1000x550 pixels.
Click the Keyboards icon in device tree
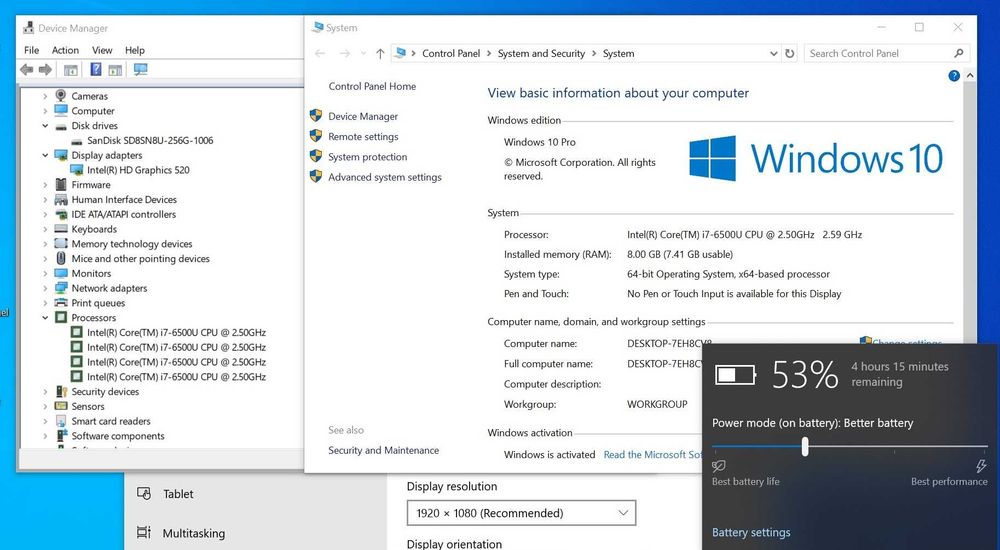click(61, 228)
